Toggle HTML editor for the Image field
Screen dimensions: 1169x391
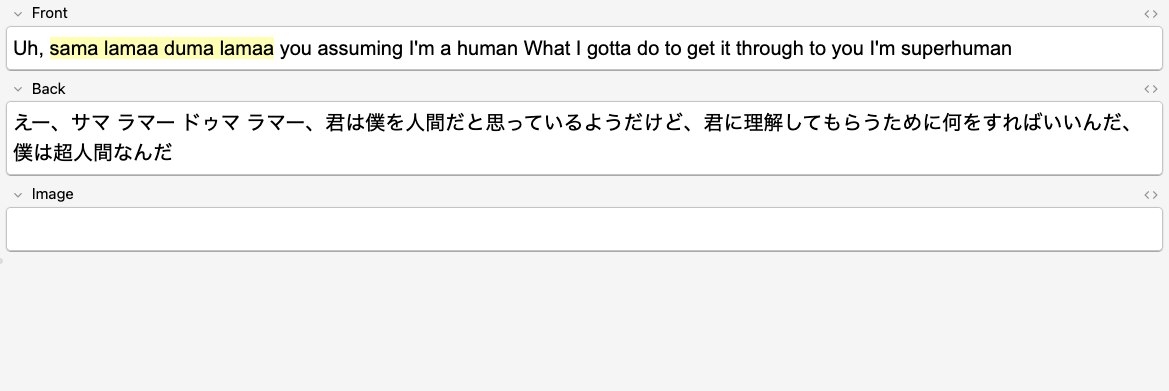point(1151,195)
